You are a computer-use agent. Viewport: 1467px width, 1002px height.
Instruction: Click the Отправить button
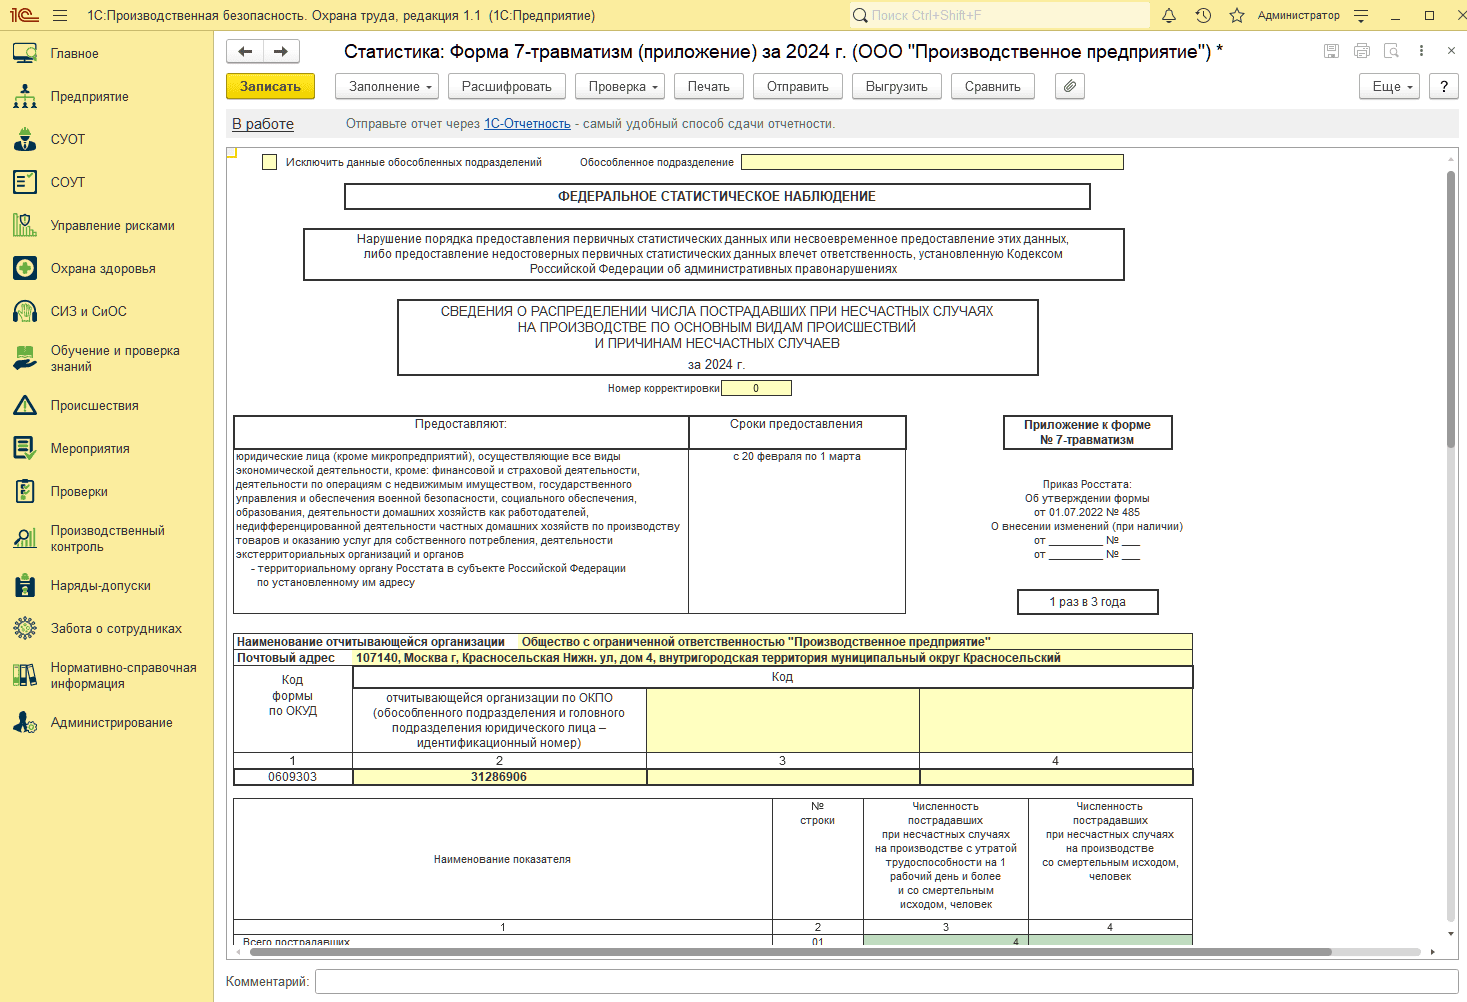798,87
